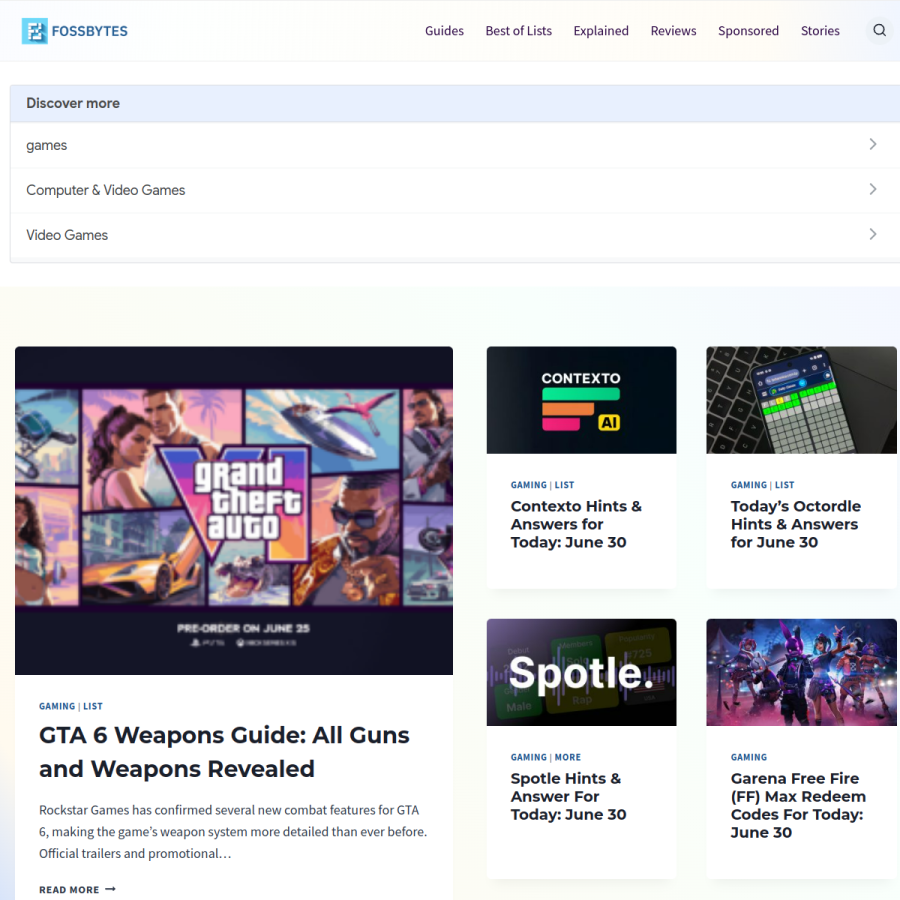
Task: Open the Garena Free Fire artwork thumbnail
Action: pyautogui.click(x=801, y=672)
